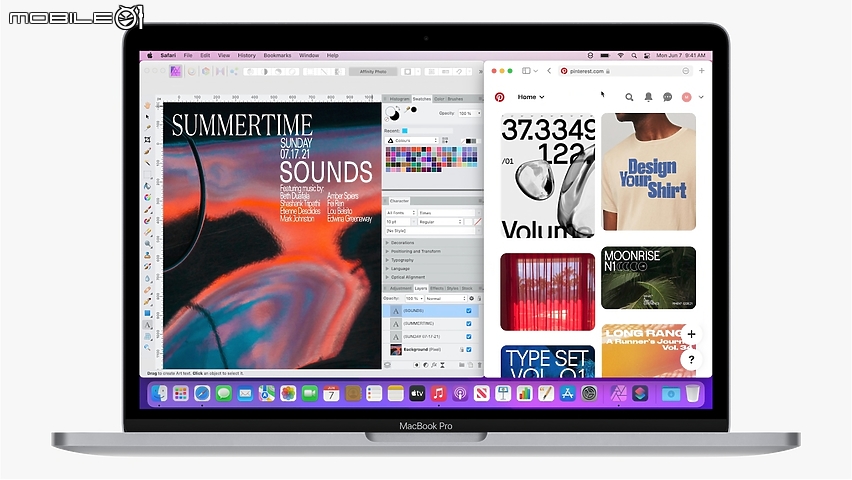Open App Store from the Dock
Image resolution: width=852 pixels, height=480 pixels.
tap(567, 393)
